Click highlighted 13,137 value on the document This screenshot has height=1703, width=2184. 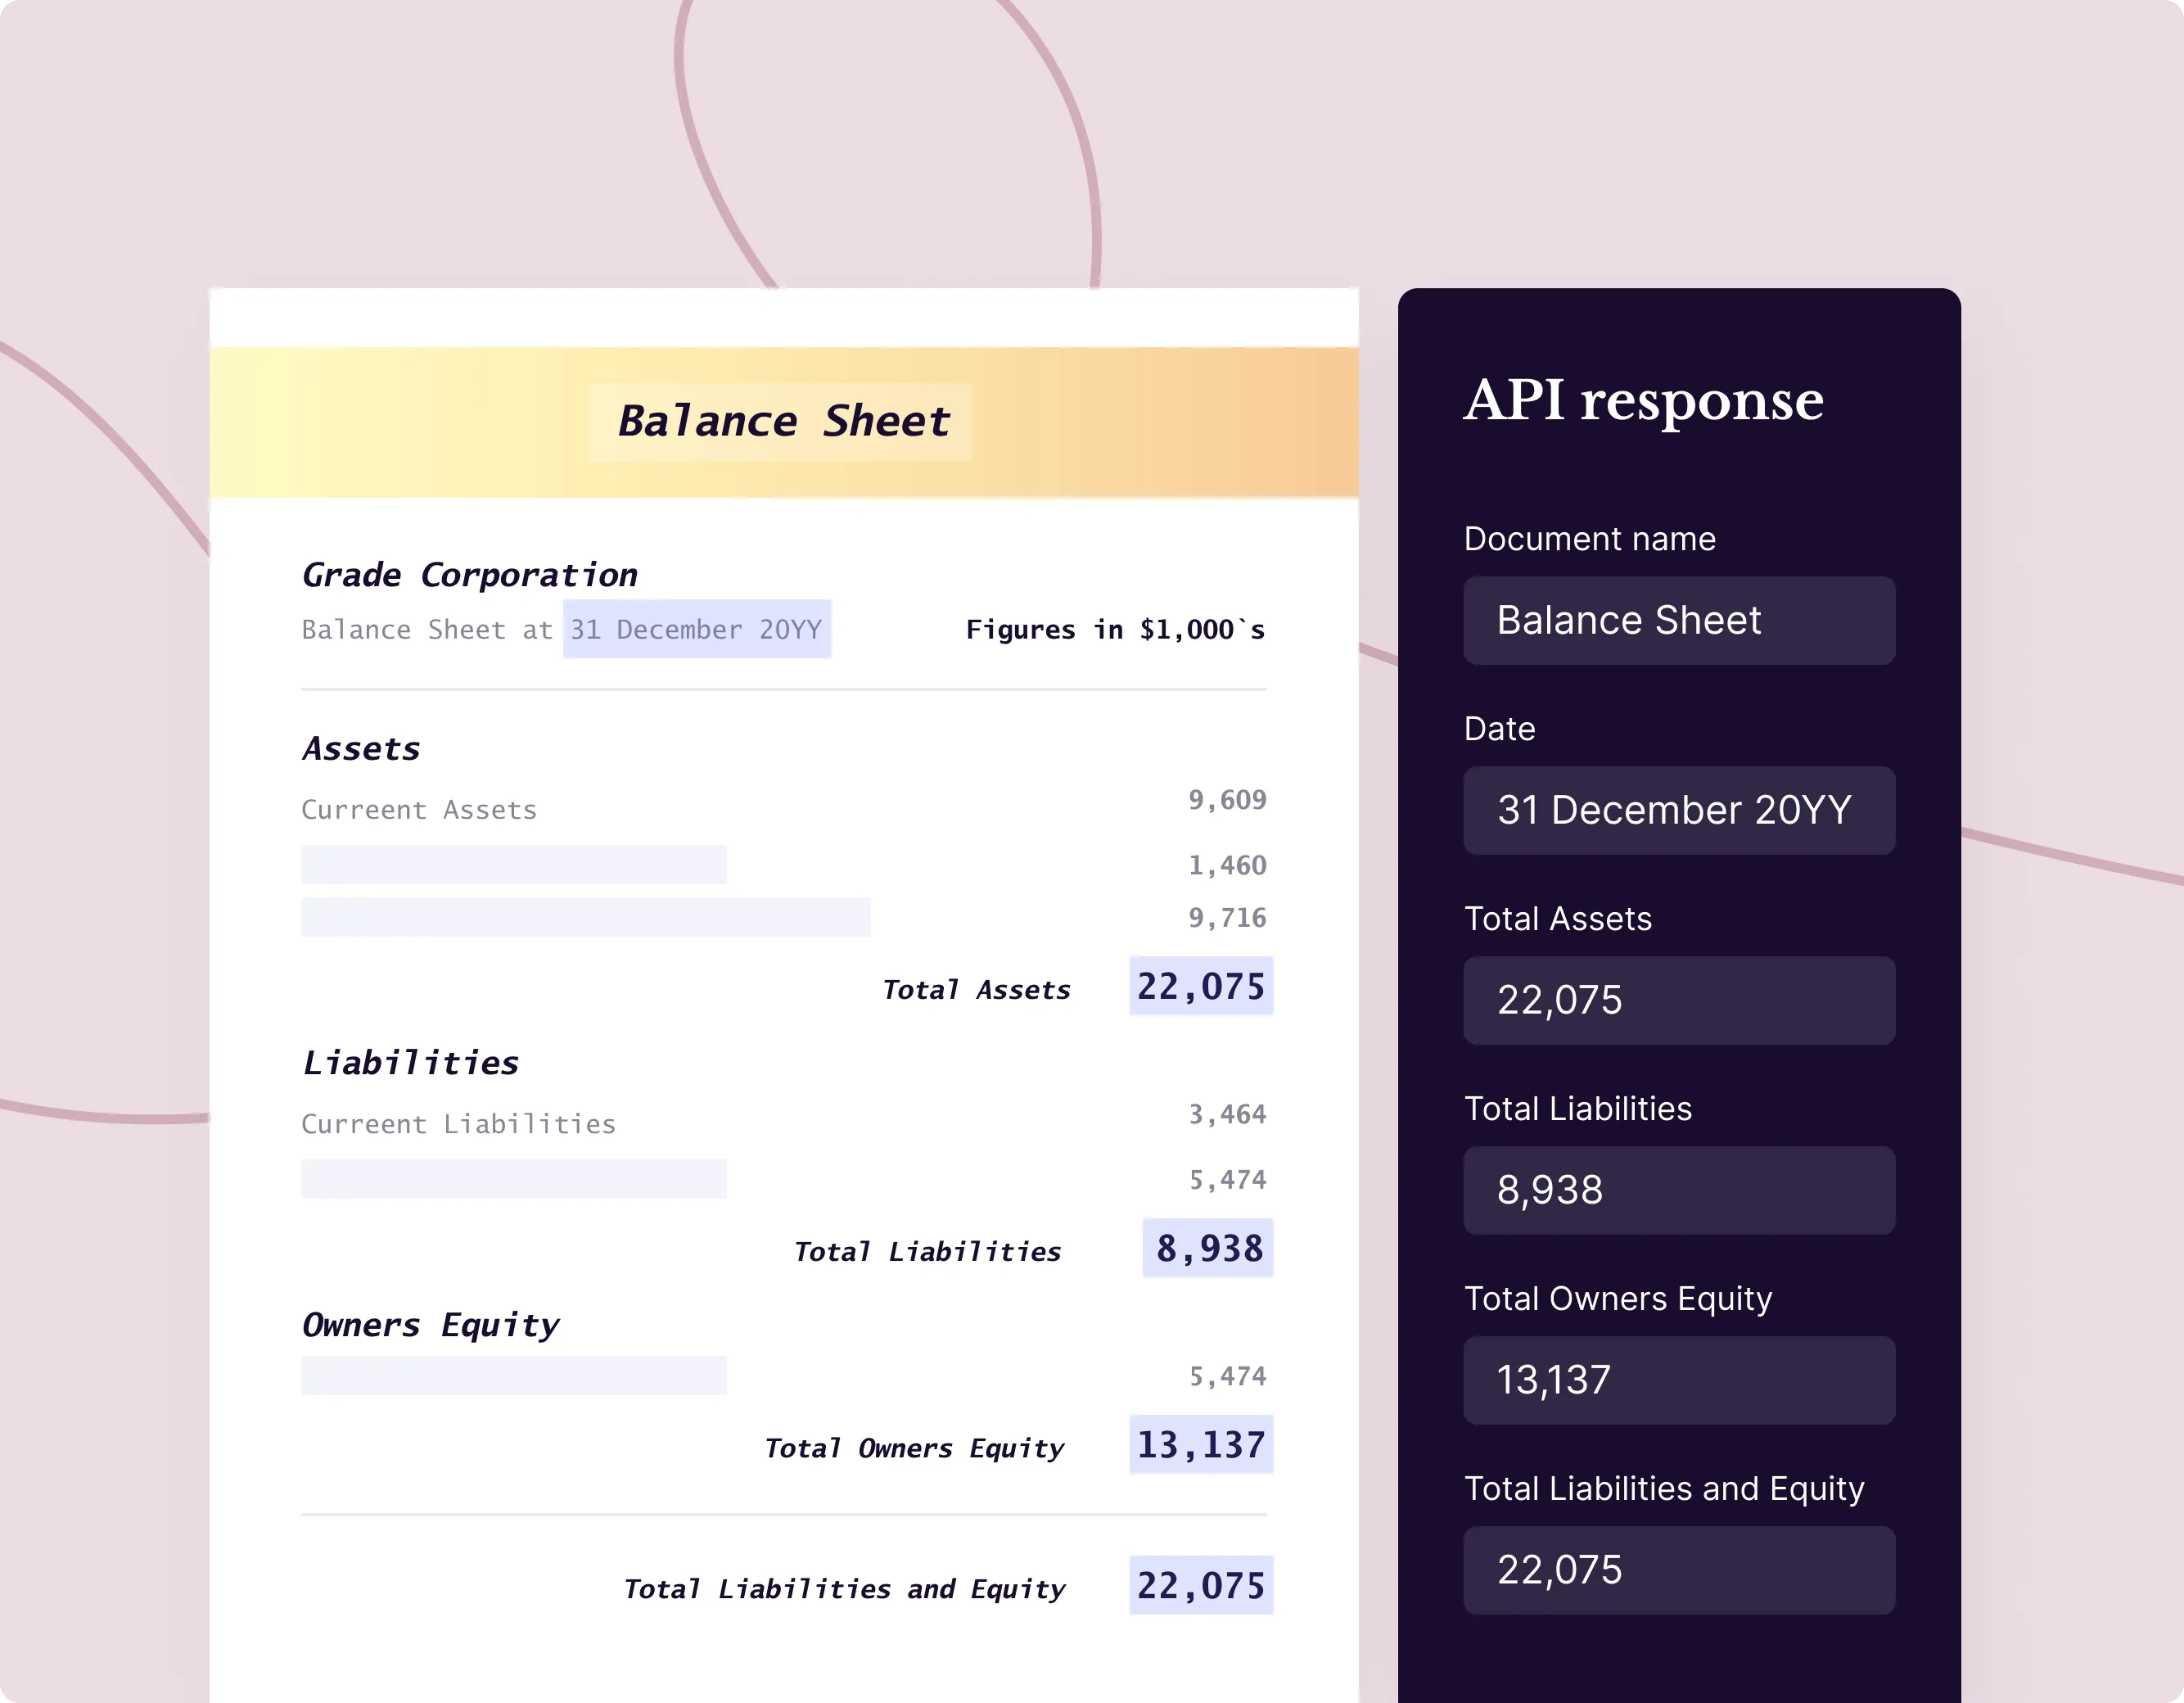point(1200,1444)
